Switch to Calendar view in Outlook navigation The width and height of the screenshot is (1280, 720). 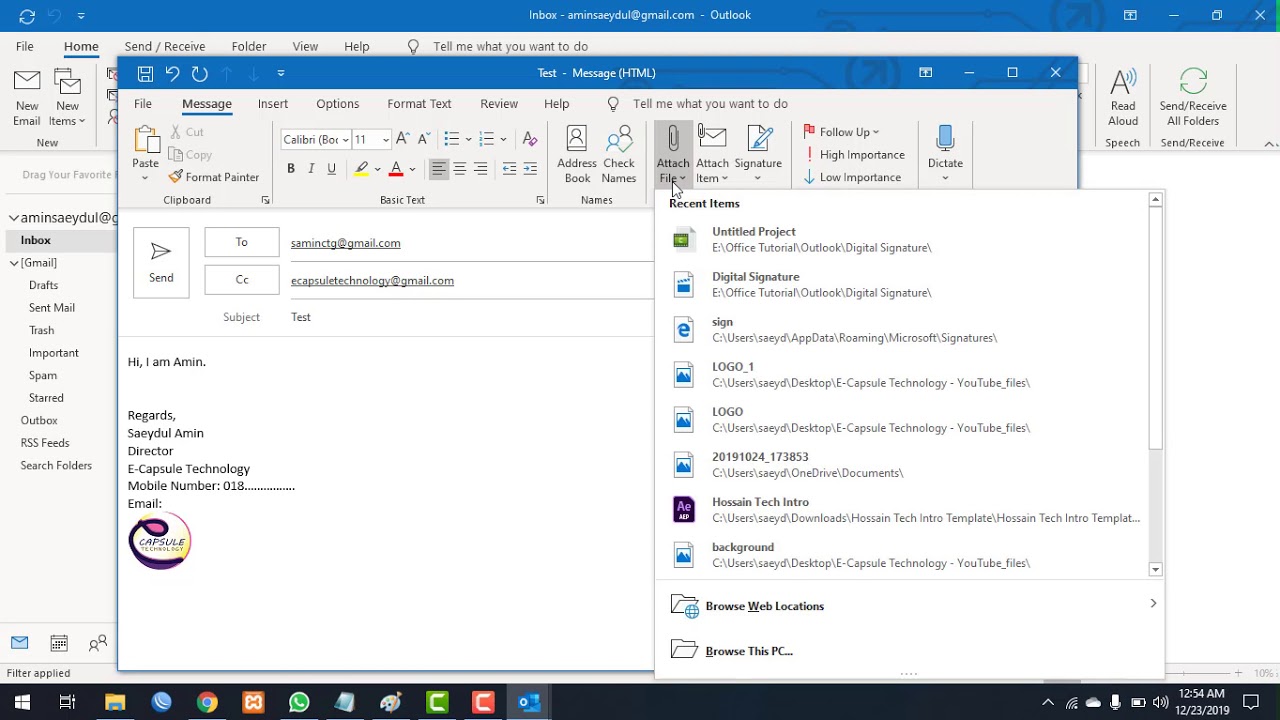click(59, 644)
